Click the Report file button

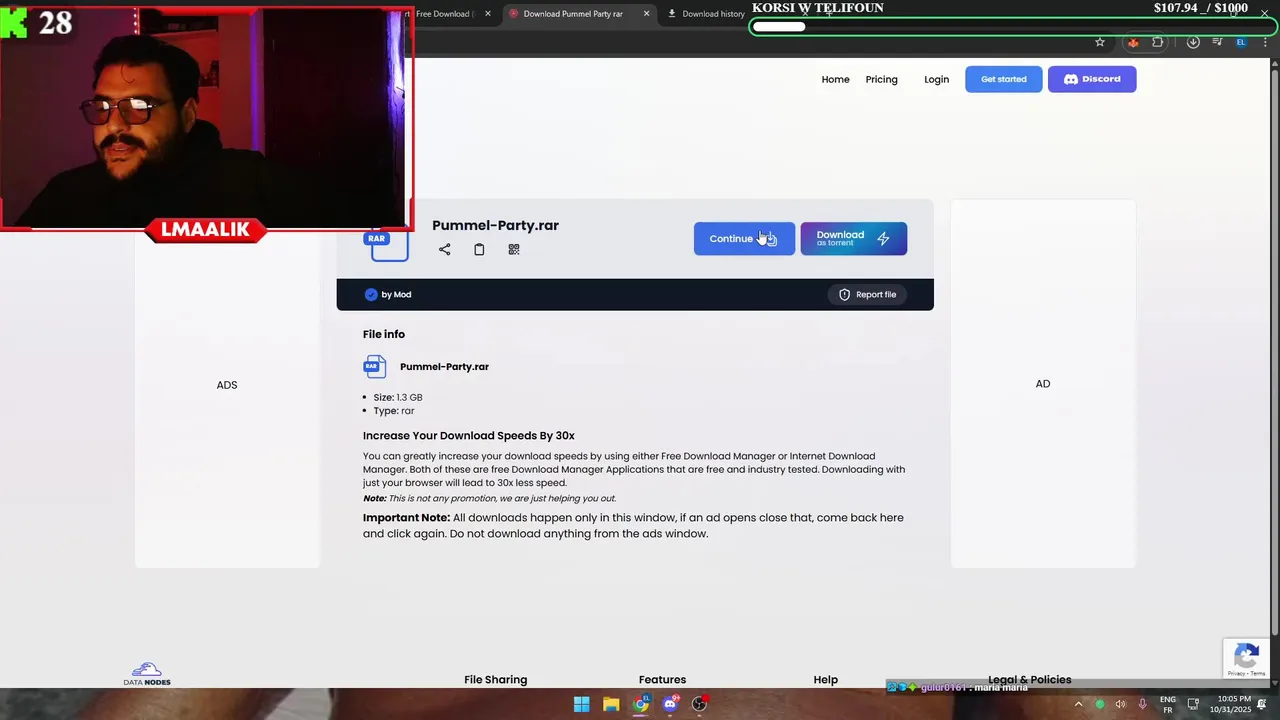tap(867, 294)
